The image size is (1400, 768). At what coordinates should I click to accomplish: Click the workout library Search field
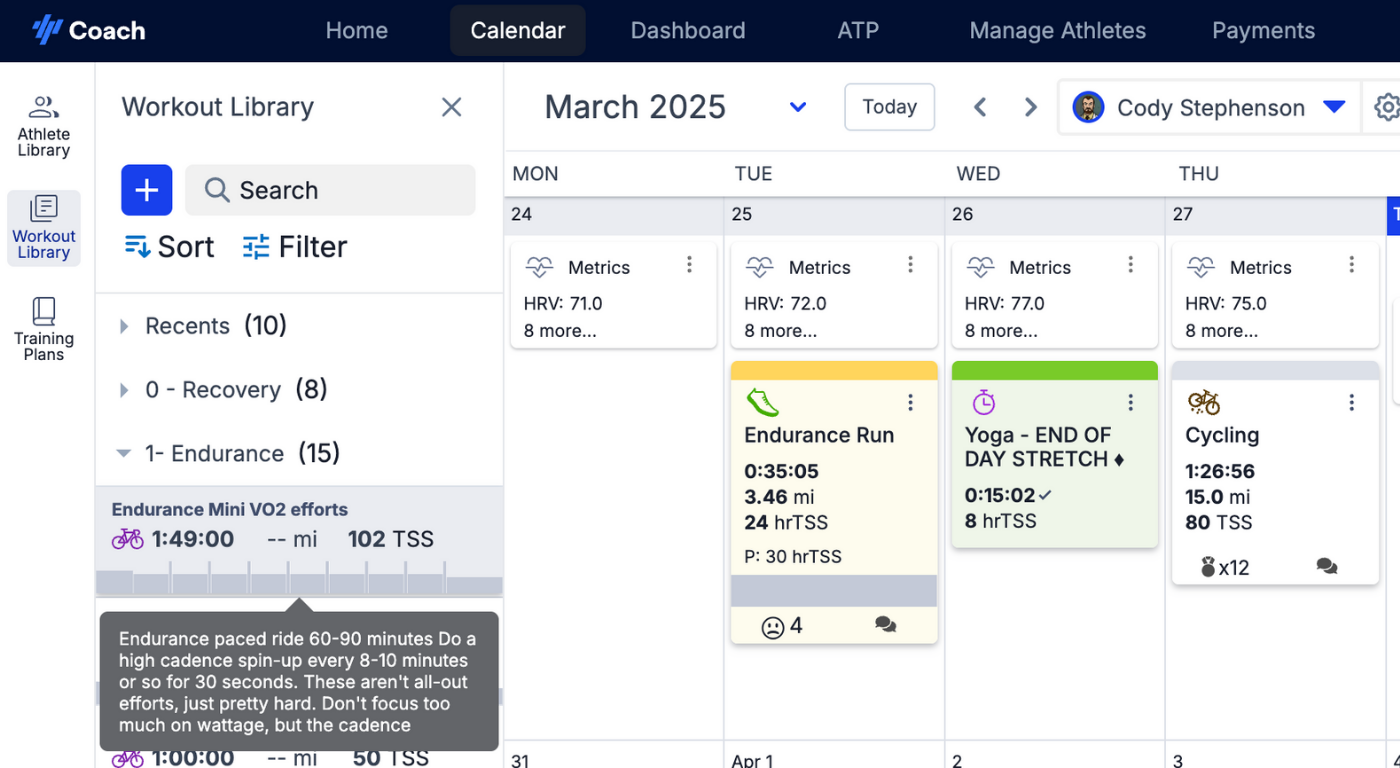330,190
